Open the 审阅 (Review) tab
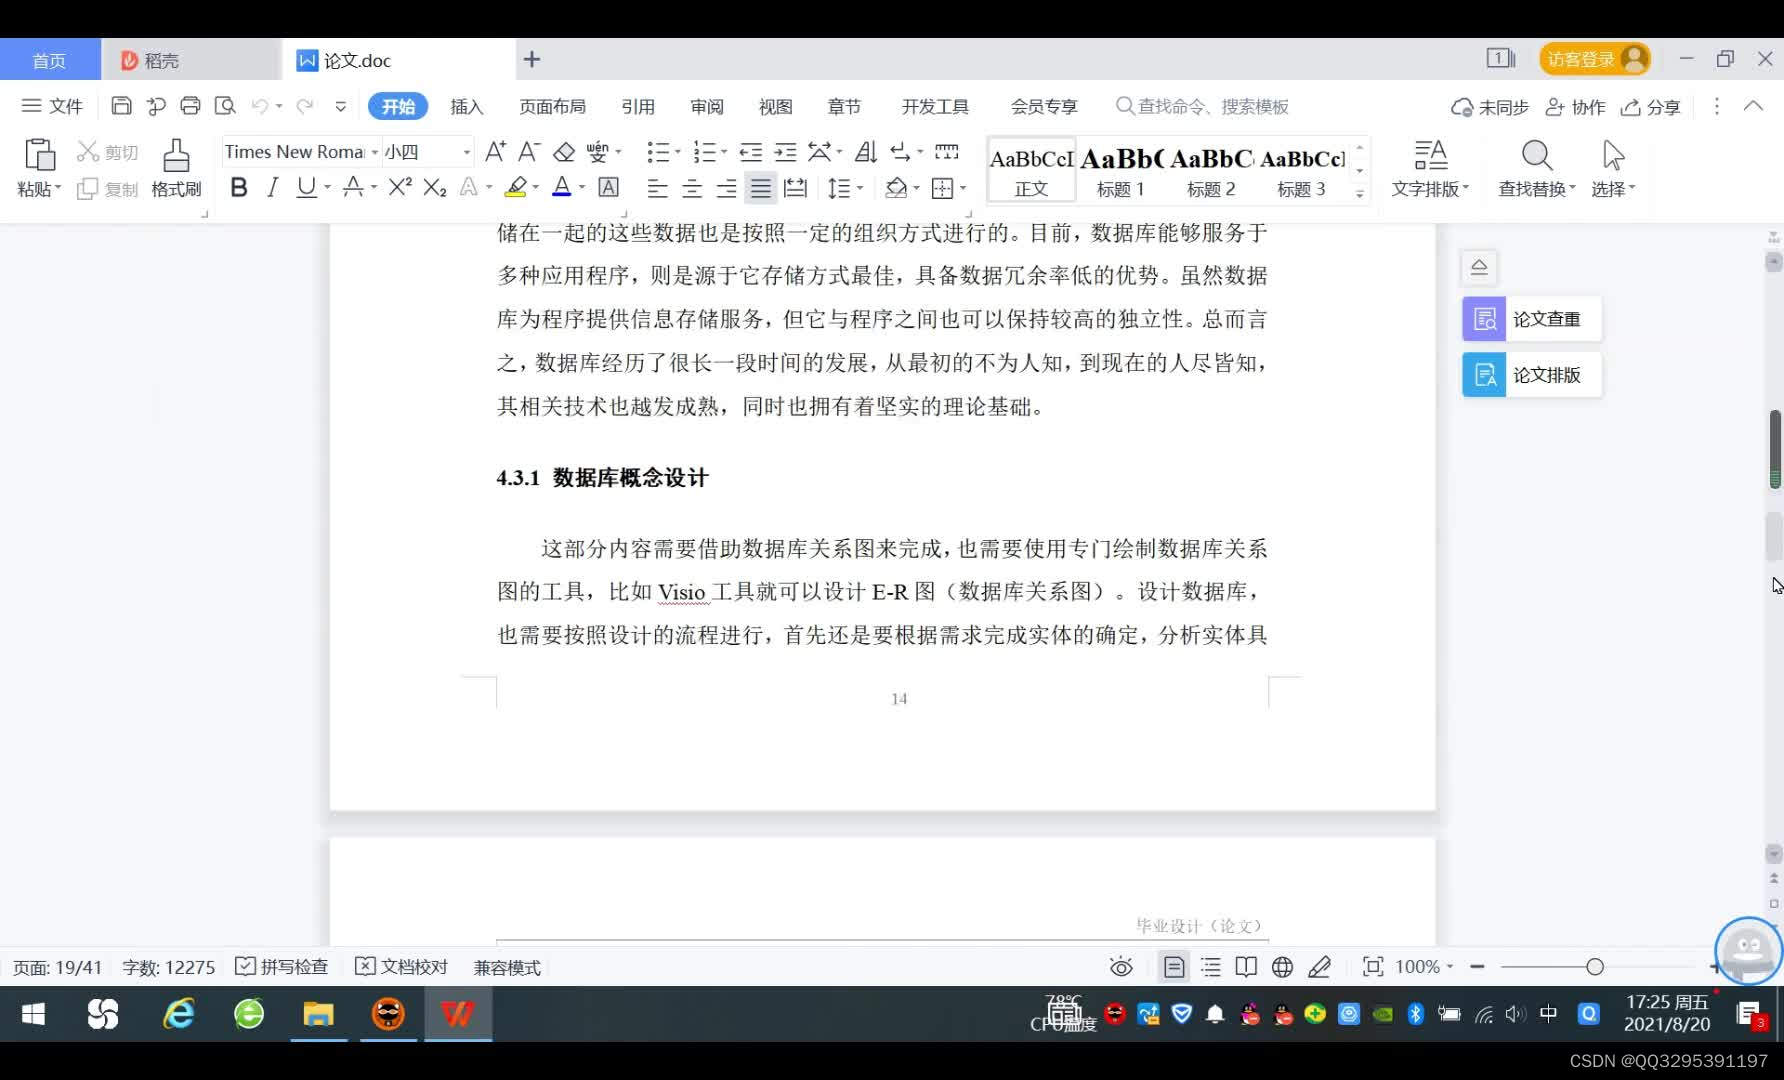Viewport: 1784px width, 1080px height. [707, 107]
